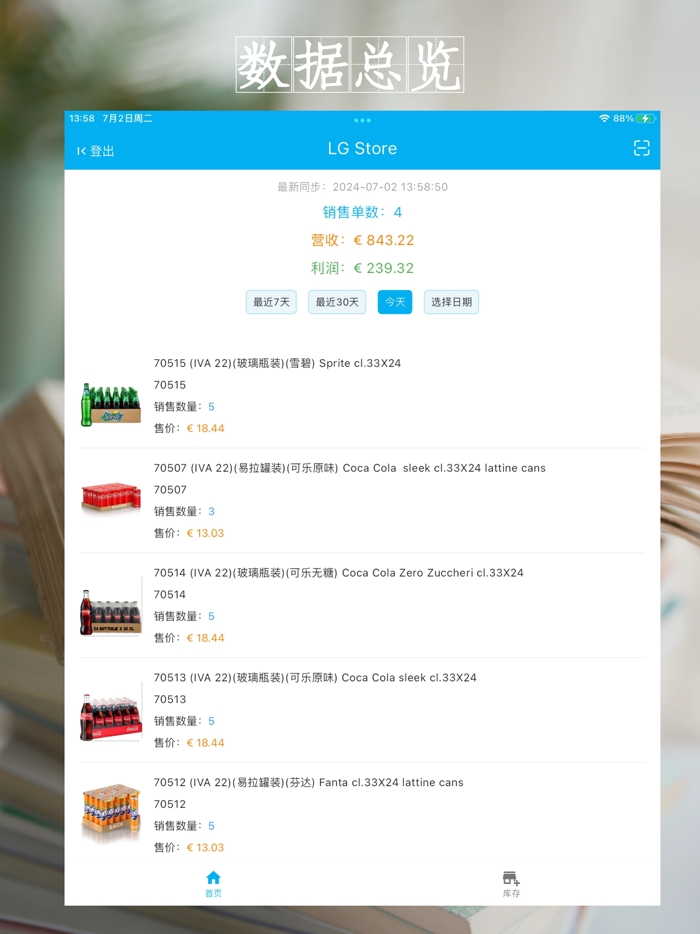Click the 销售单数: 4 order count

coord(362,212)
